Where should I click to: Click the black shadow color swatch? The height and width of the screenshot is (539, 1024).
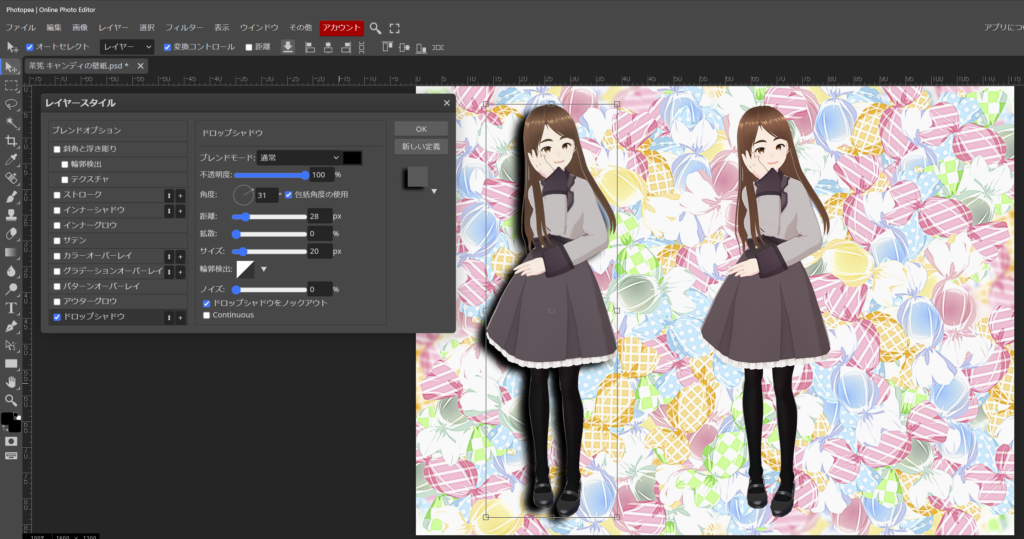click(352, 157)
